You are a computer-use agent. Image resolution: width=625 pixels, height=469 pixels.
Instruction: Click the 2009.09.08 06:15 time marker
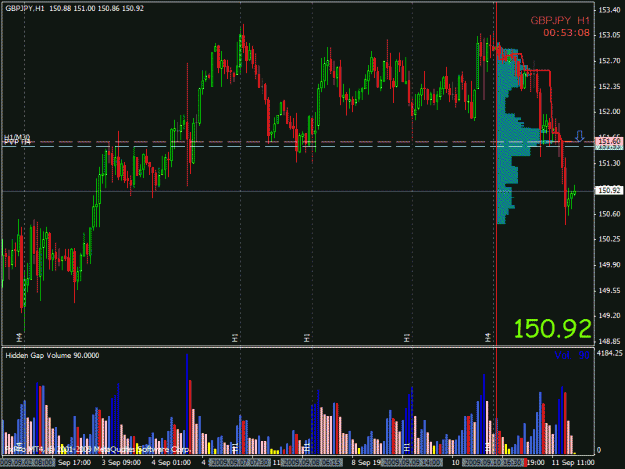tap(311, 463)
